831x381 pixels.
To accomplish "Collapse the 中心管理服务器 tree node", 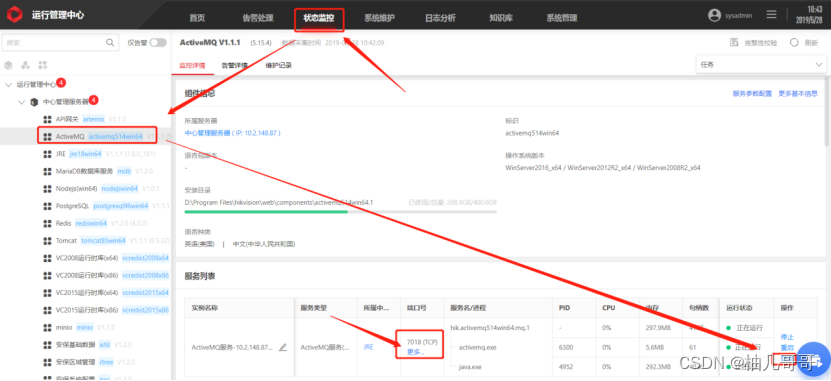I will click(x=22, y=102).
